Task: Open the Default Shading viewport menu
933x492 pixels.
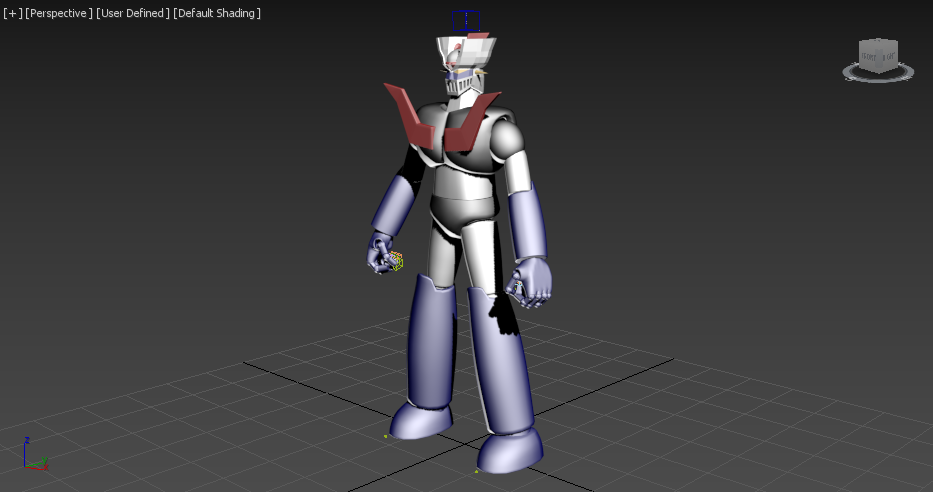Action: click(217, 13)
